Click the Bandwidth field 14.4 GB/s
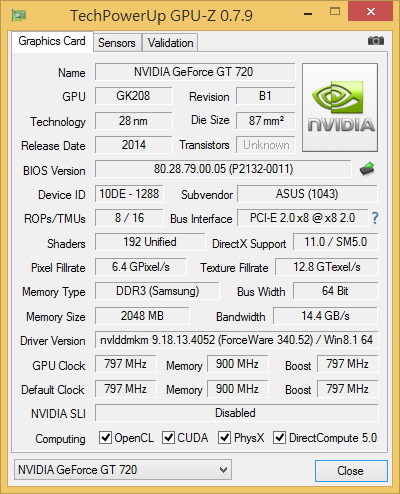Screen dimensions: 400x494 click(326, 316)
